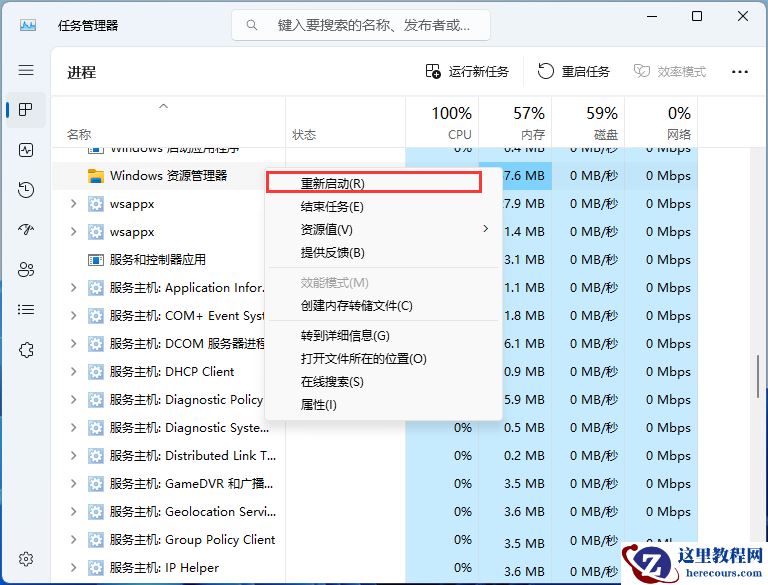Screen dimensions: 768x585
Task: Expand the first wsappx process
Action: [73, 204]
